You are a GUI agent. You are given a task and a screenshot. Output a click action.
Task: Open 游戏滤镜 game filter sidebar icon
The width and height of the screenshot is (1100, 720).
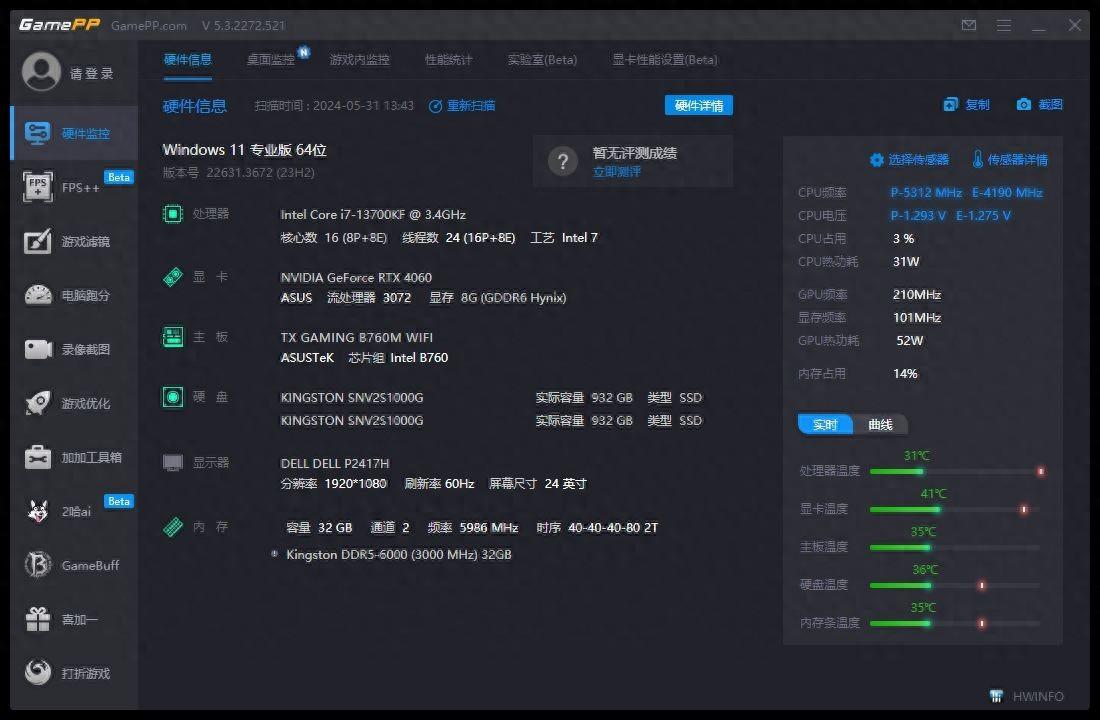point(38,241)
